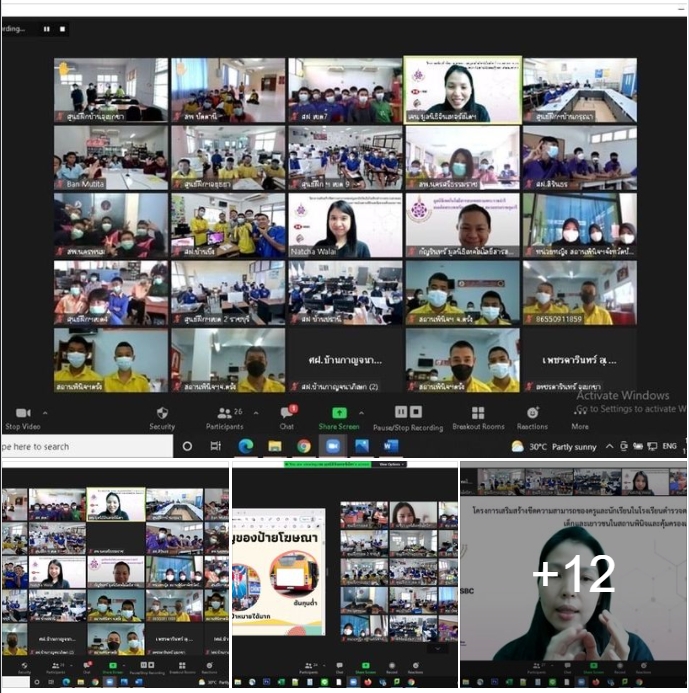Pause recording from the bottom toolbar

click(401, 412)
